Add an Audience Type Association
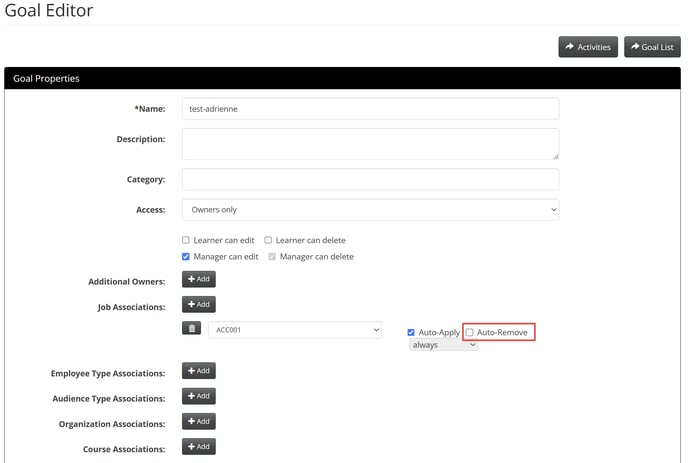 (x=199, y=396)
